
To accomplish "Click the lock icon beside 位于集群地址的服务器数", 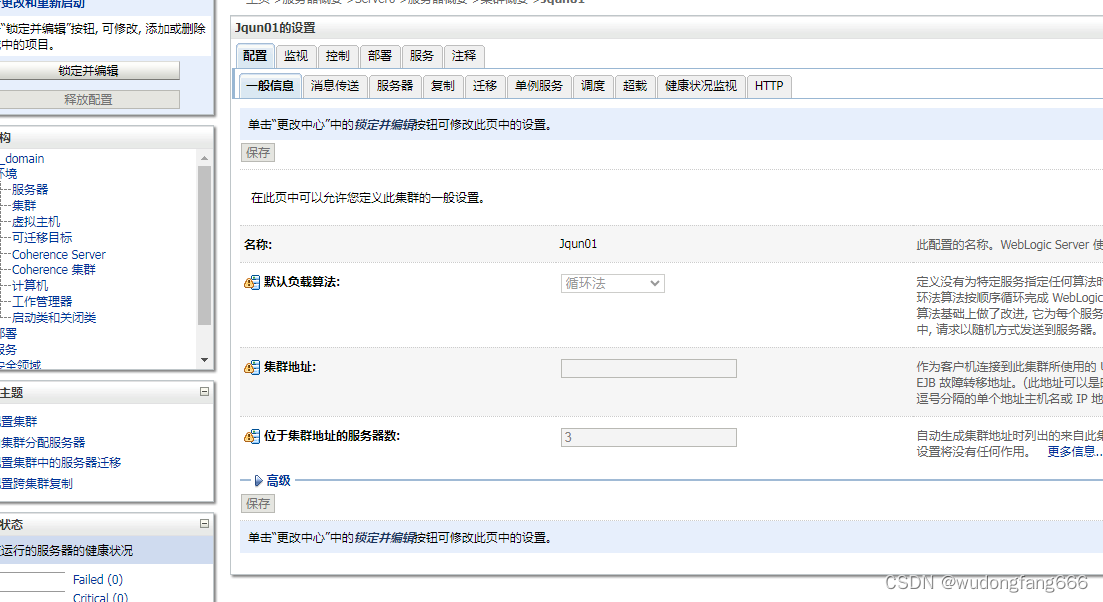I will click(x=250, y=437).
